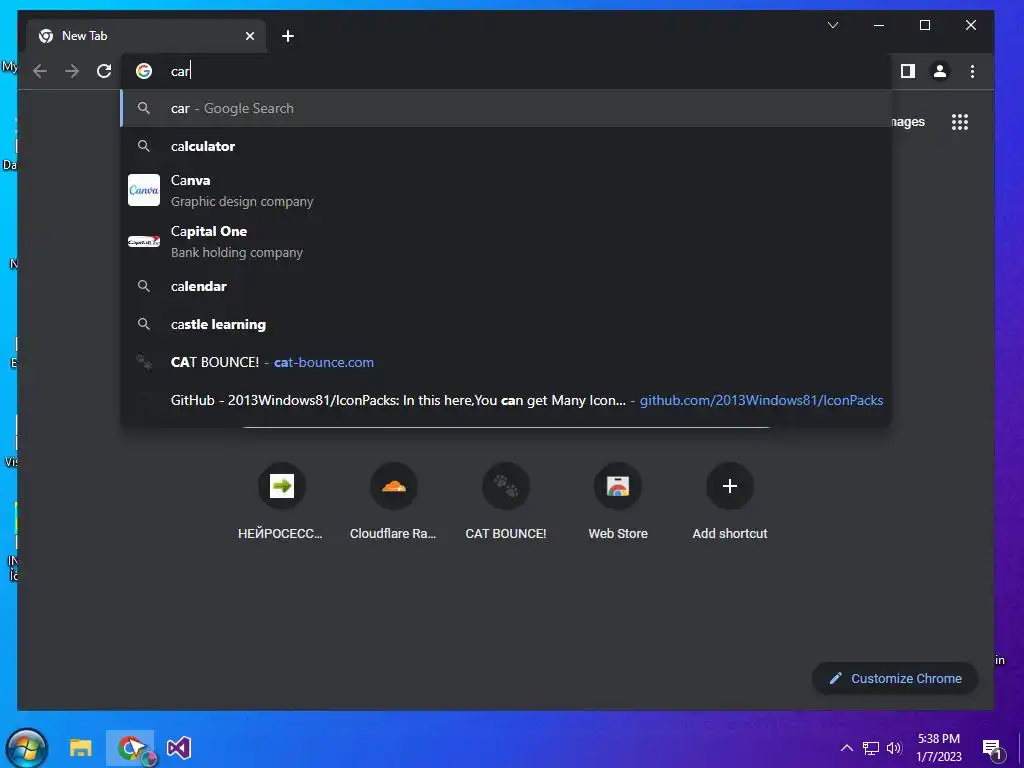Screen dimensions: 1024x768
Task: Select the New Tab tab
Action: click(146, 36)
